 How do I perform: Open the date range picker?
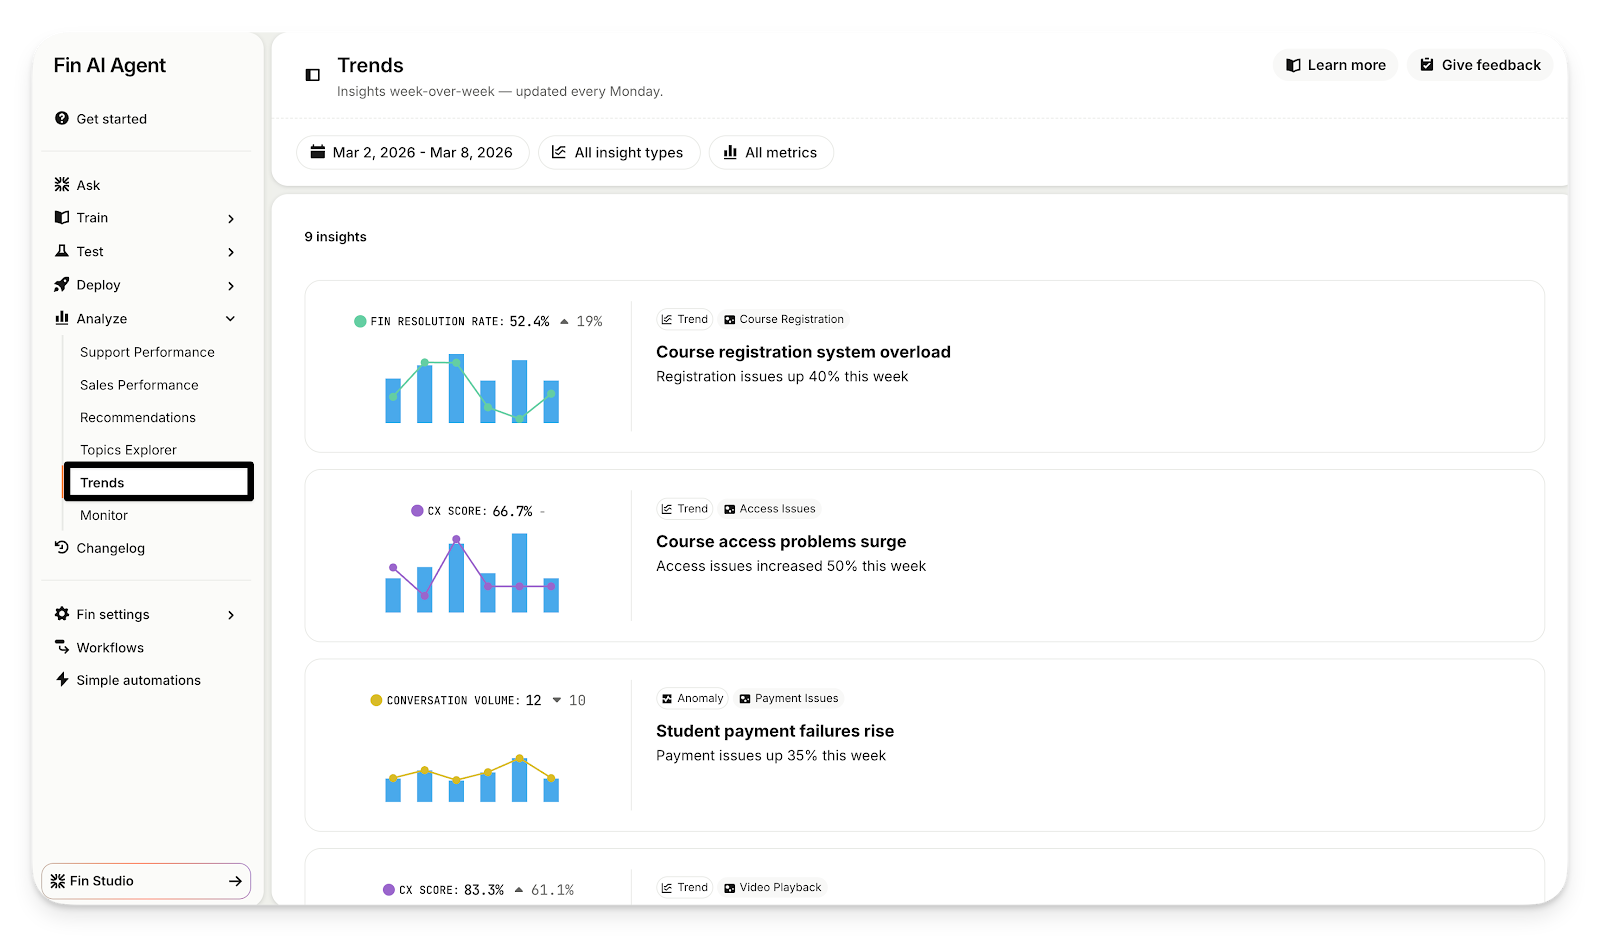pos(412,152)
